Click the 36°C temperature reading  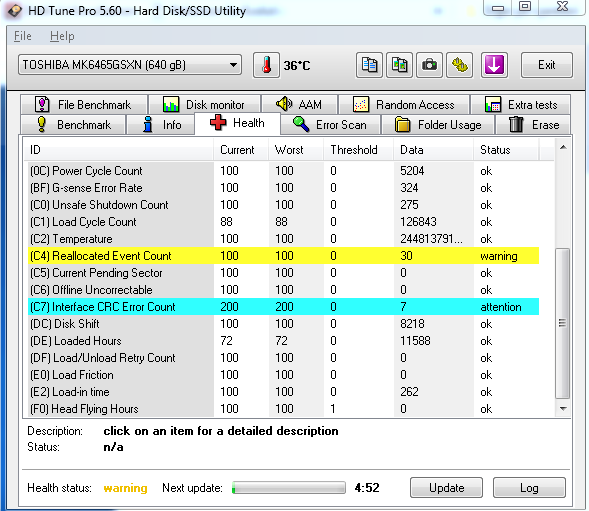tap(297, 66)
